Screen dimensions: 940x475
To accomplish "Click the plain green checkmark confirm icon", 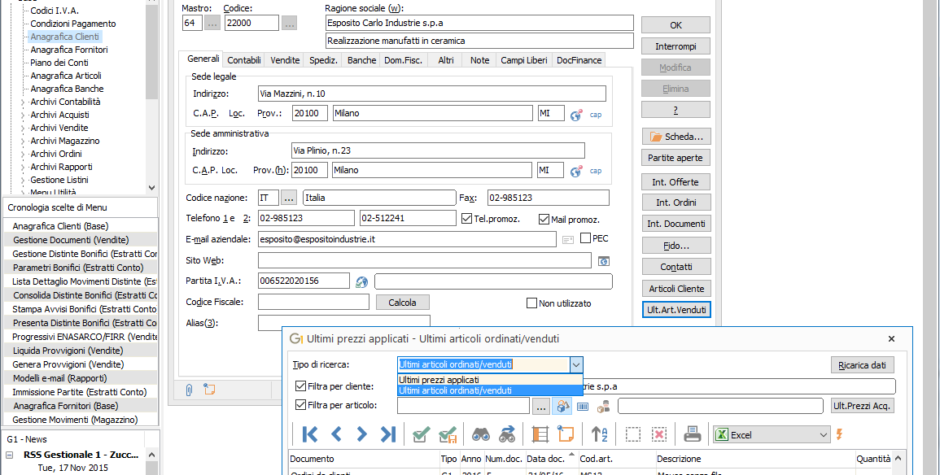I will (421, 434).
